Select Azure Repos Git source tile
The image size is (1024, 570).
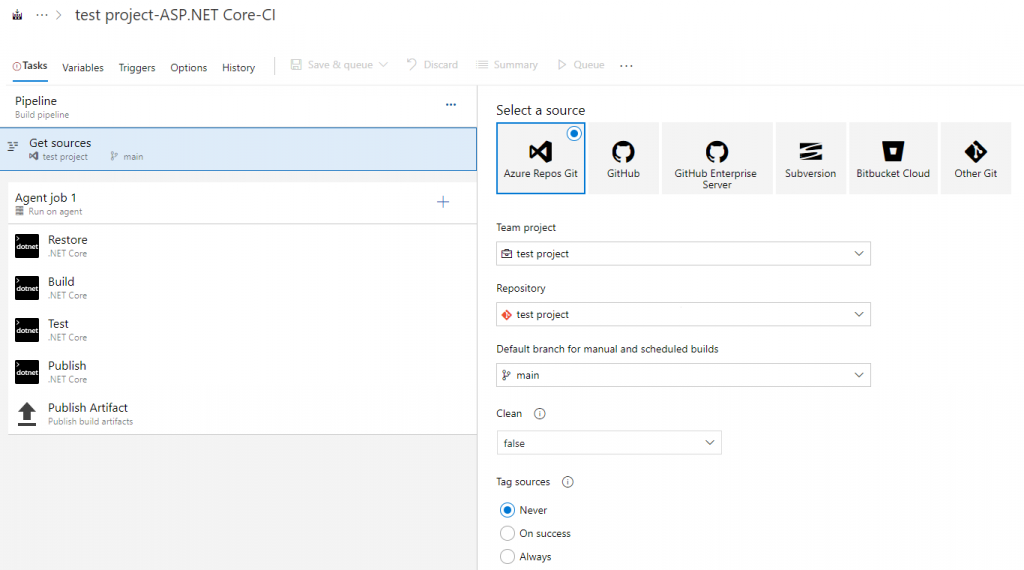click(x=541, y=159)
